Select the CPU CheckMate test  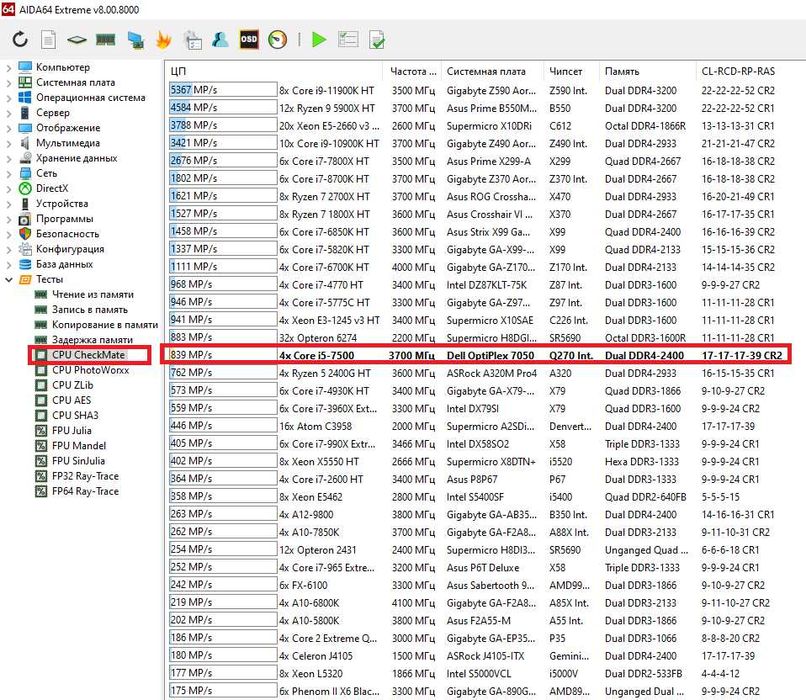[88, 355]
